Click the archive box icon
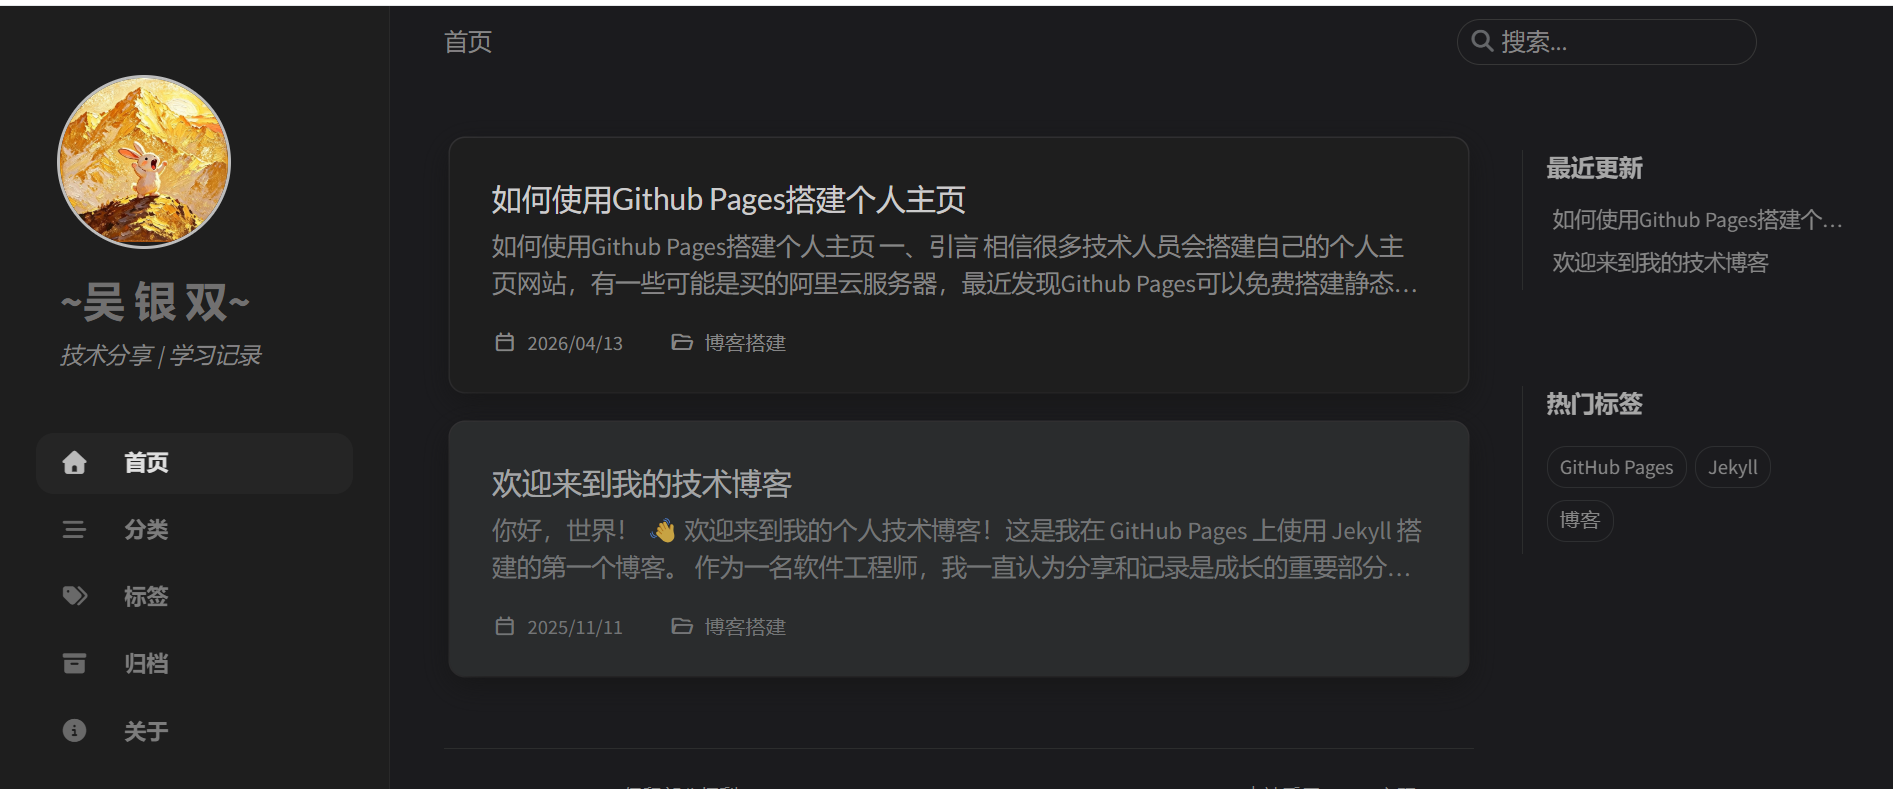Viewport: 1893px width, 789px height. click(74, 664)
